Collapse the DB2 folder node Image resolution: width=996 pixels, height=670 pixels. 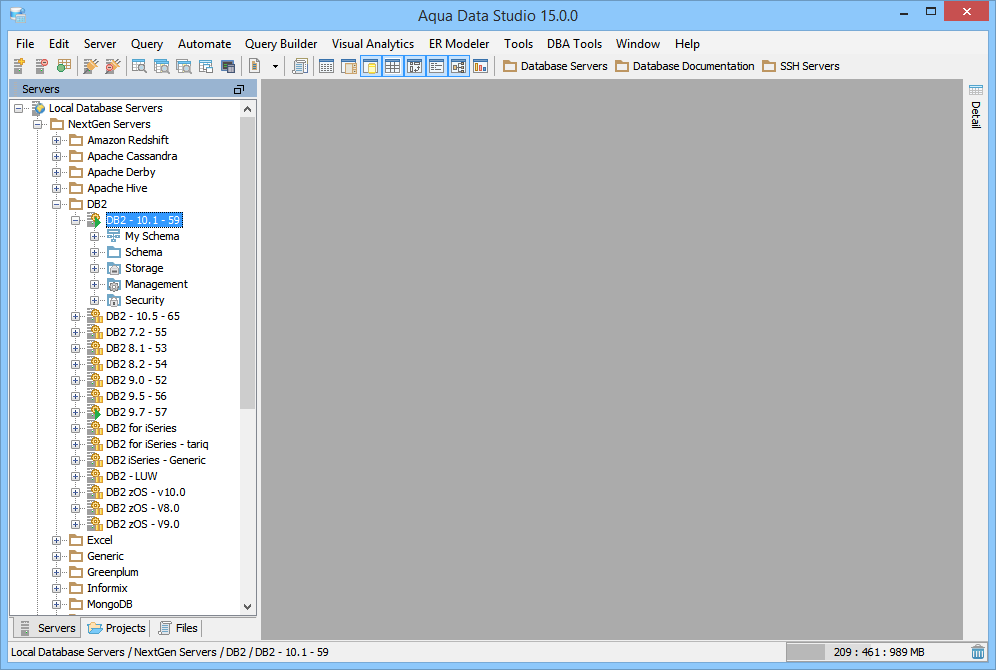coord(57,204)
